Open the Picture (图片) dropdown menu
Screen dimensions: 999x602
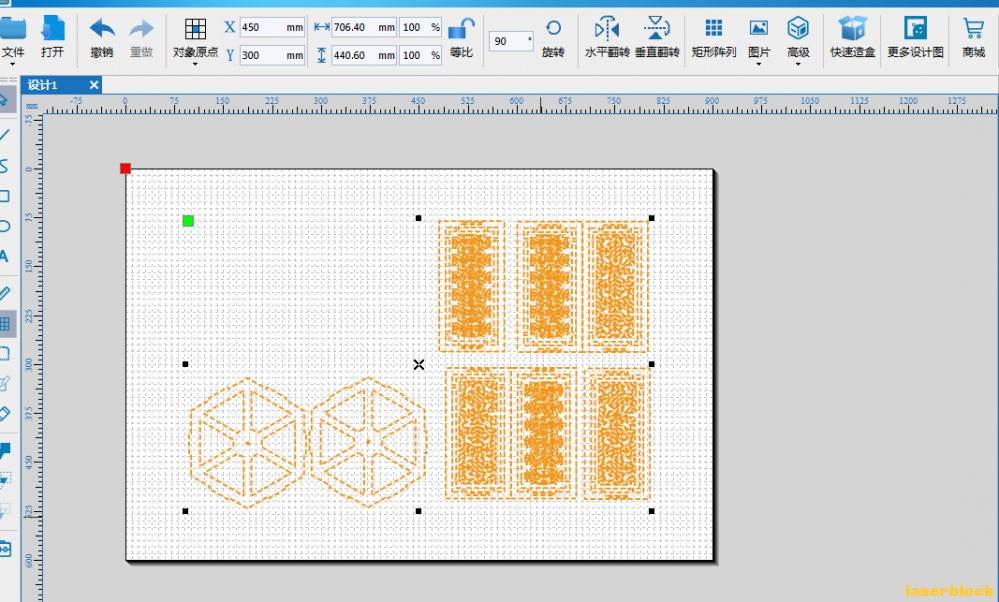click(x=758, y=64)
